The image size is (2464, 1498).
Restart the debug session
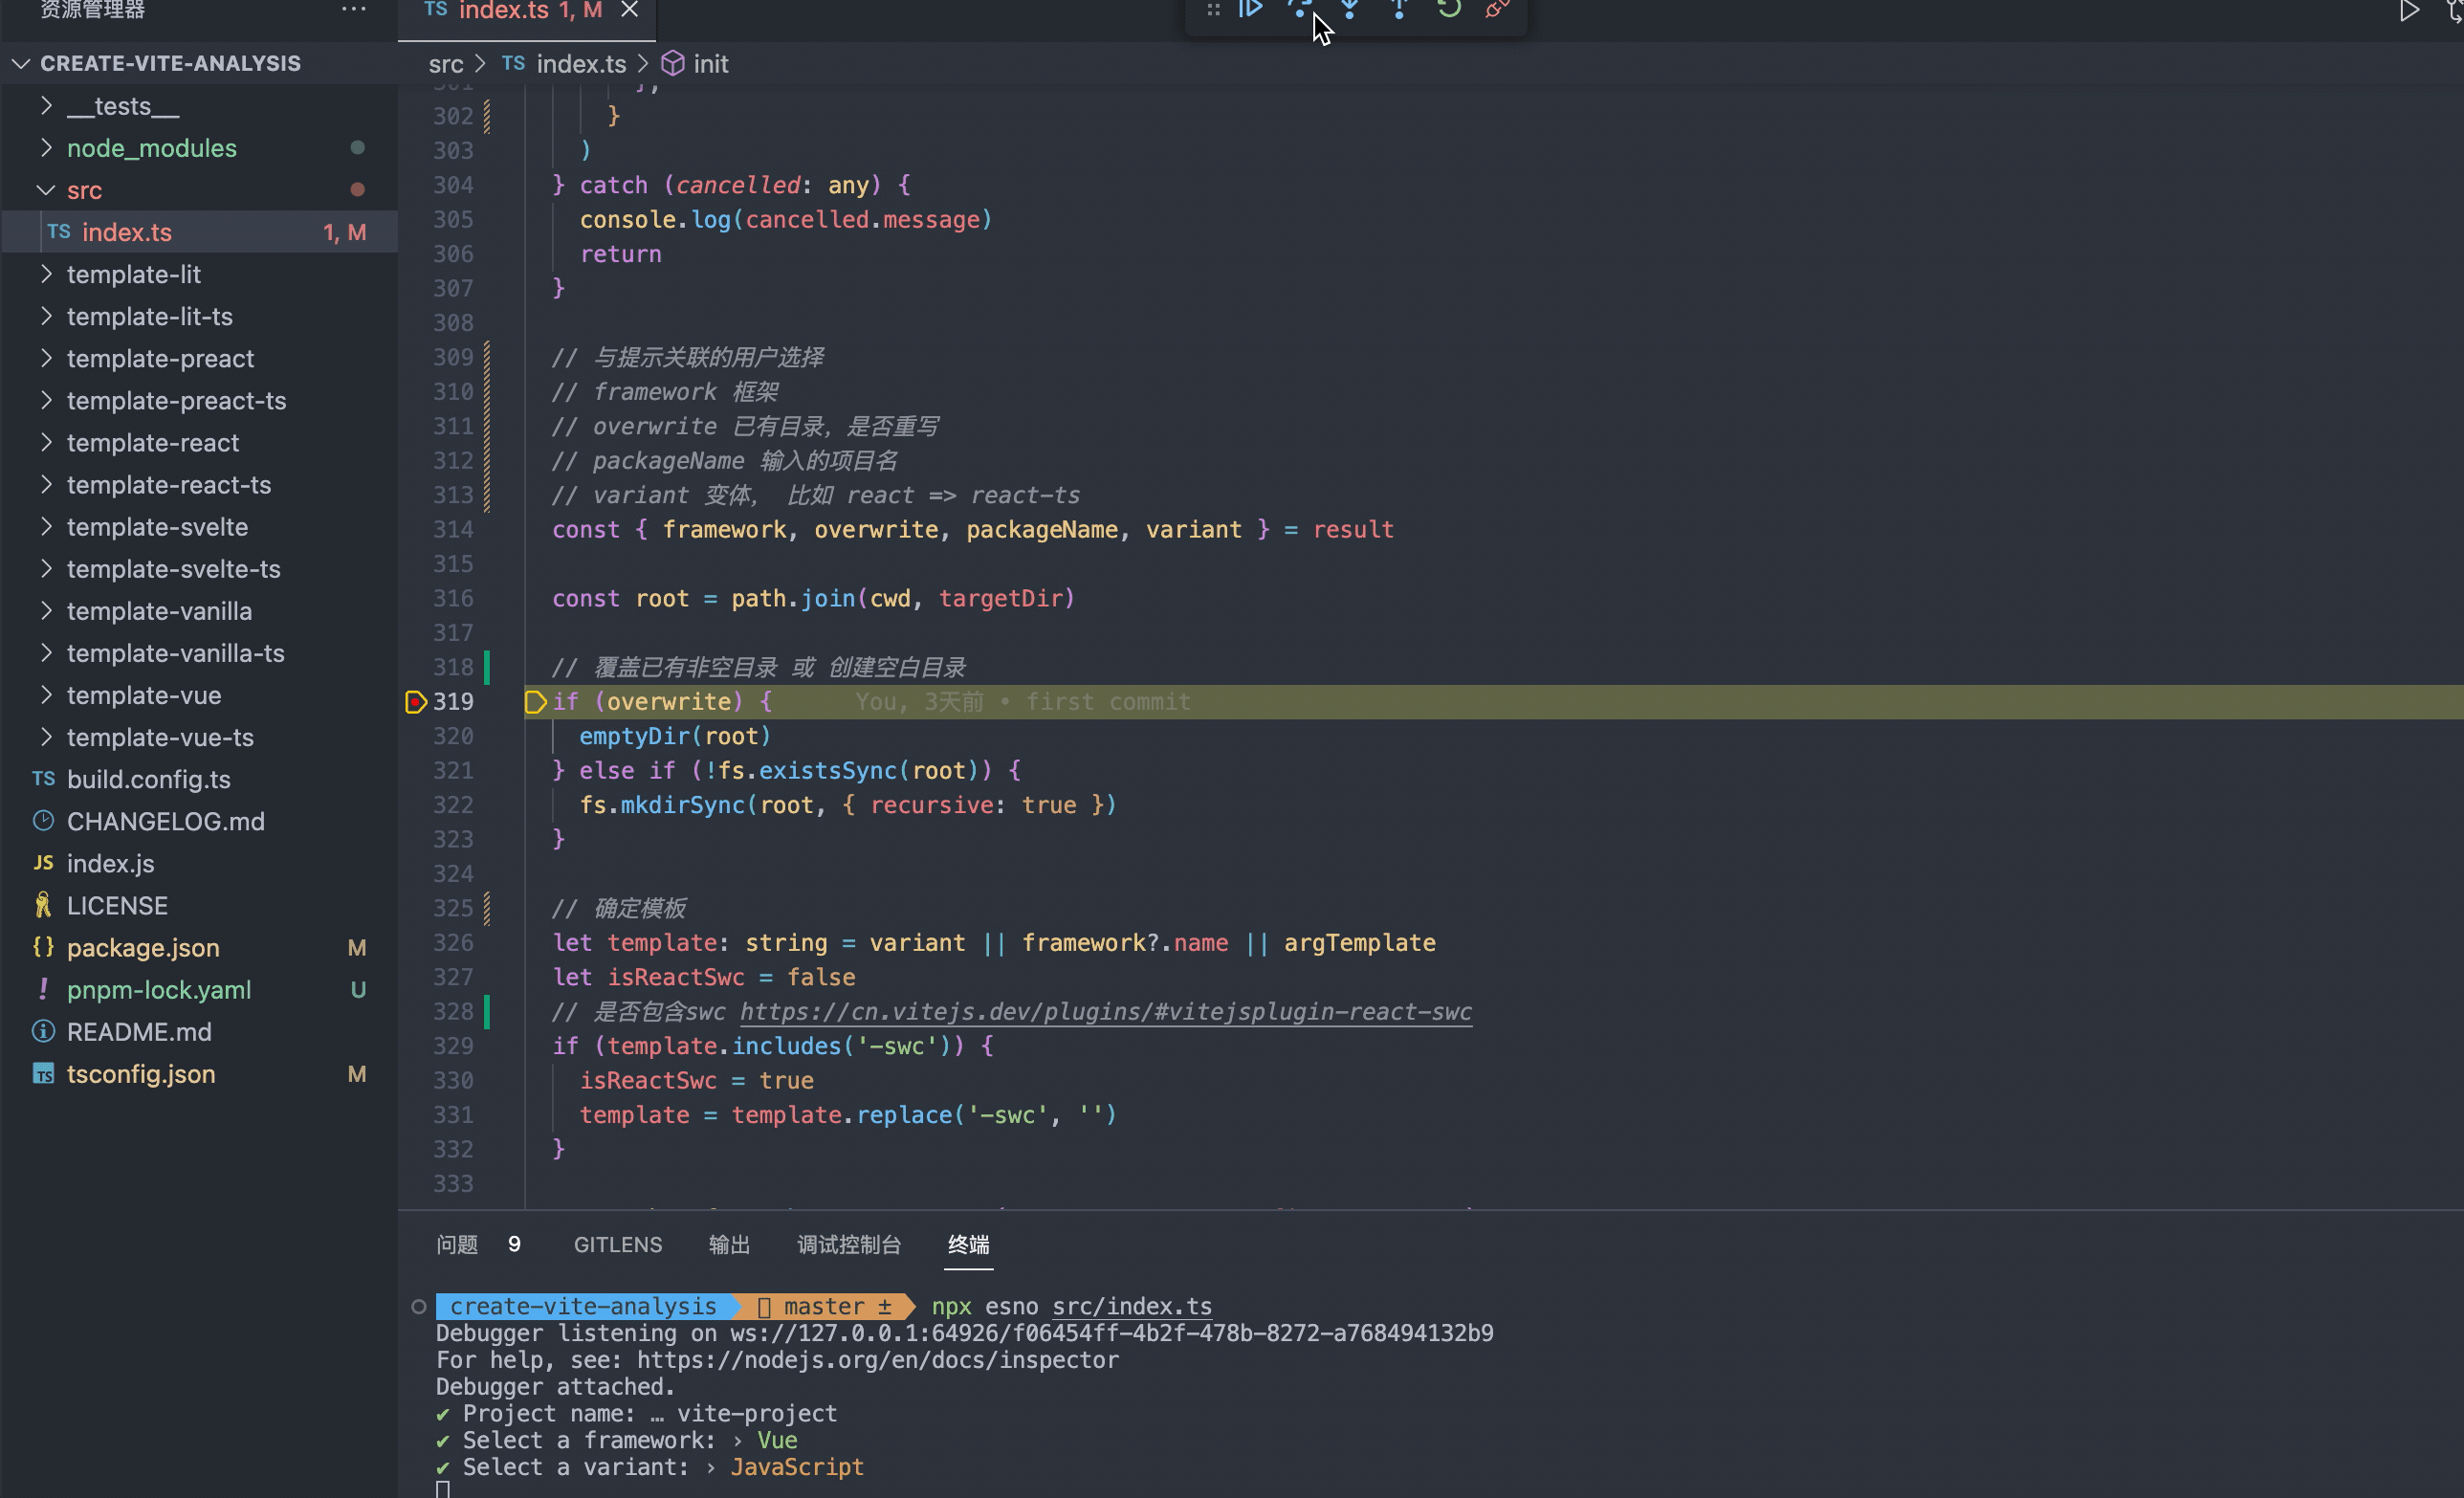point(1447,10)
